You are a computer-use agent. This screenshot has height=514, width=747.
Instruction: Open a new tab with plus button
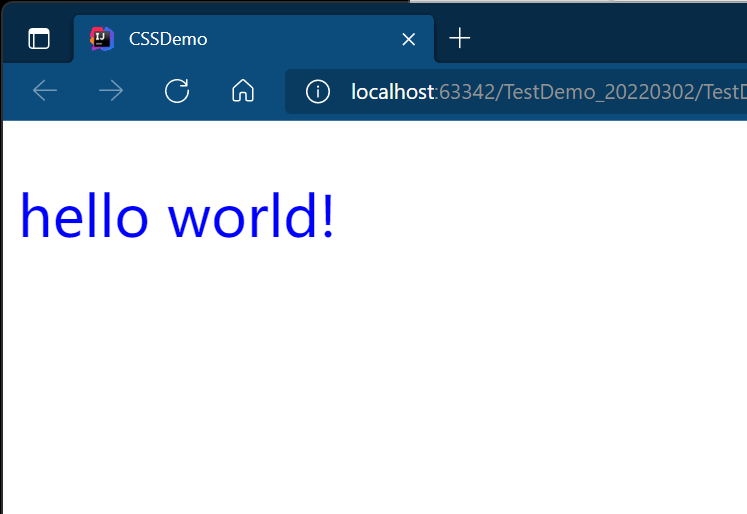coord(460,38)
